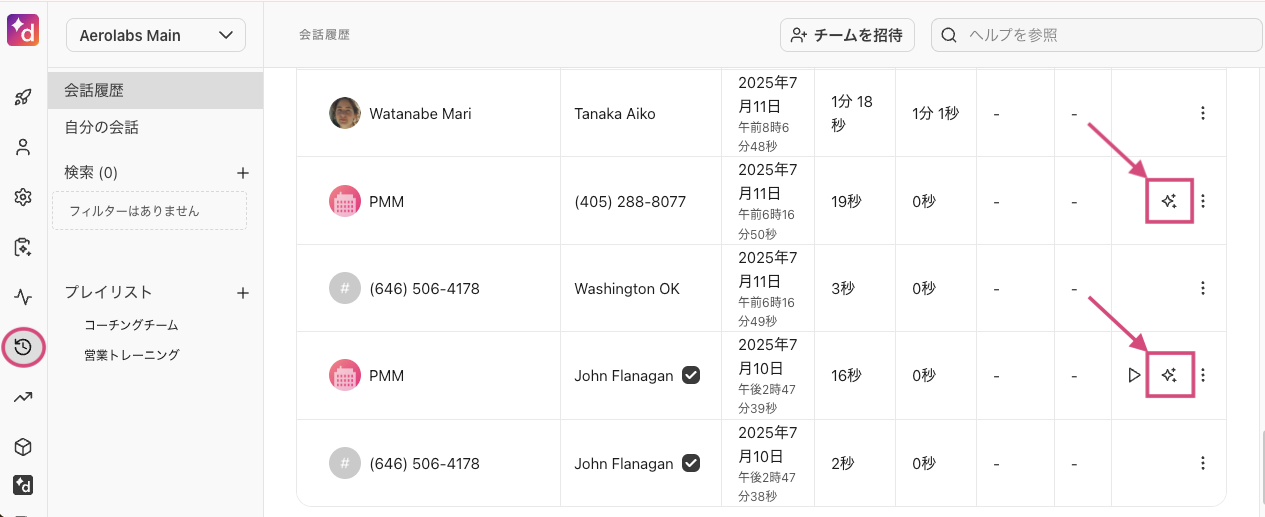Open the person profile icon in sidebar
1265x517 pixels.
[x=23, y=147]
